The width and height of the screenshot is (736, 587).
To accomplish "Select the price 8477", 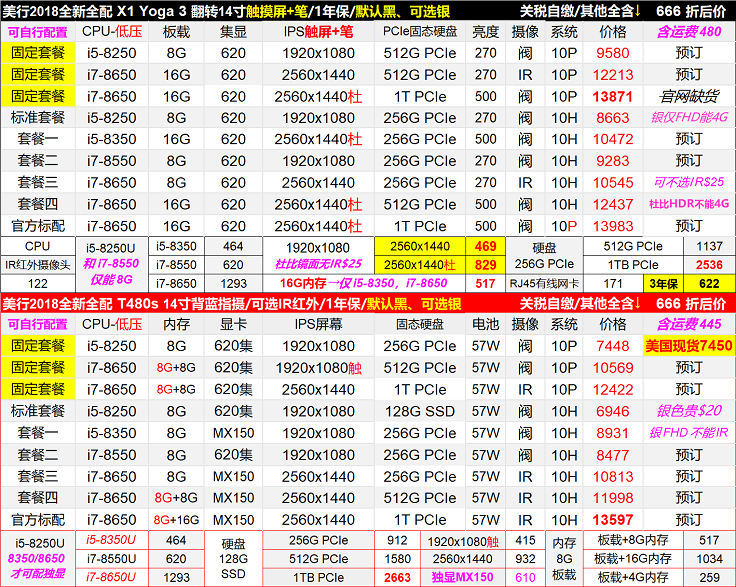I will tap(613, 455).
